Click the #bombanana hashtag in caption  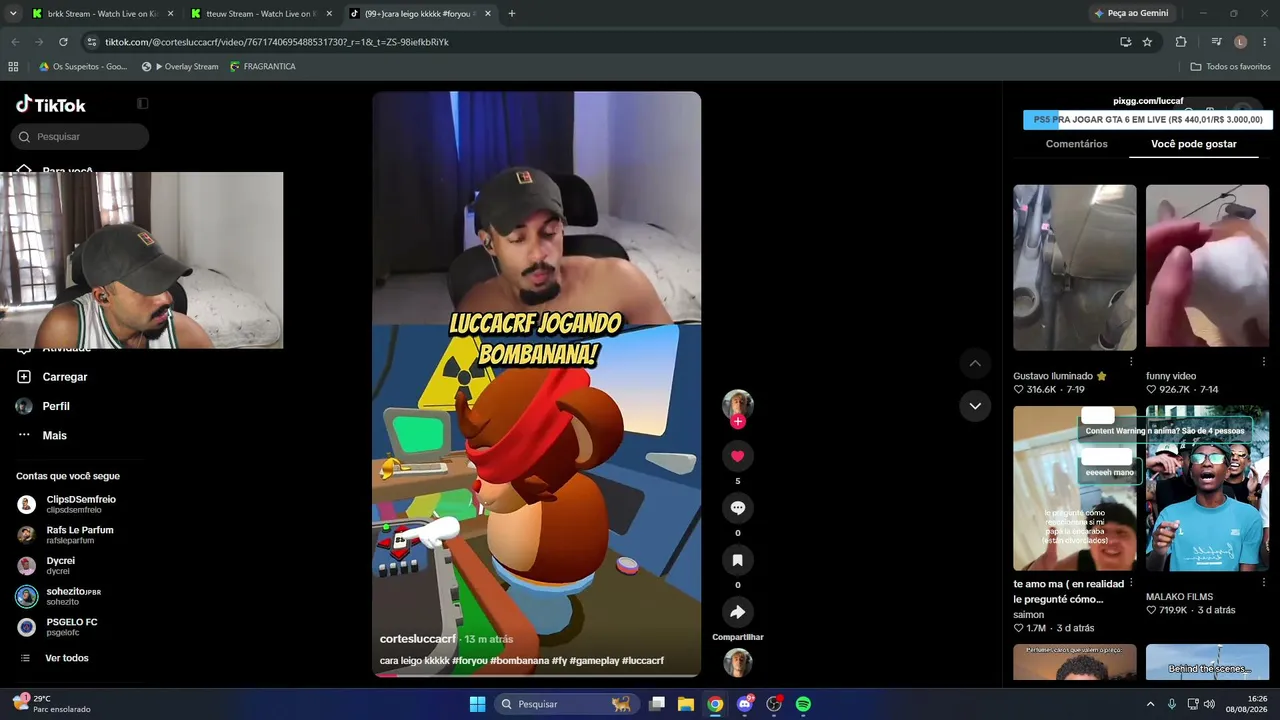pos(520,661)
